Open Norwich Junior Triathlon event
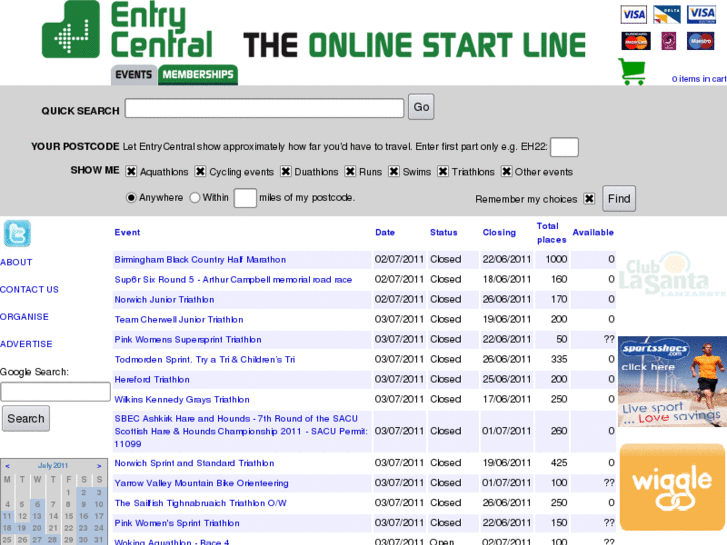Image resolution: width=727 pixels, height=545 pixels. pos(164,300)
